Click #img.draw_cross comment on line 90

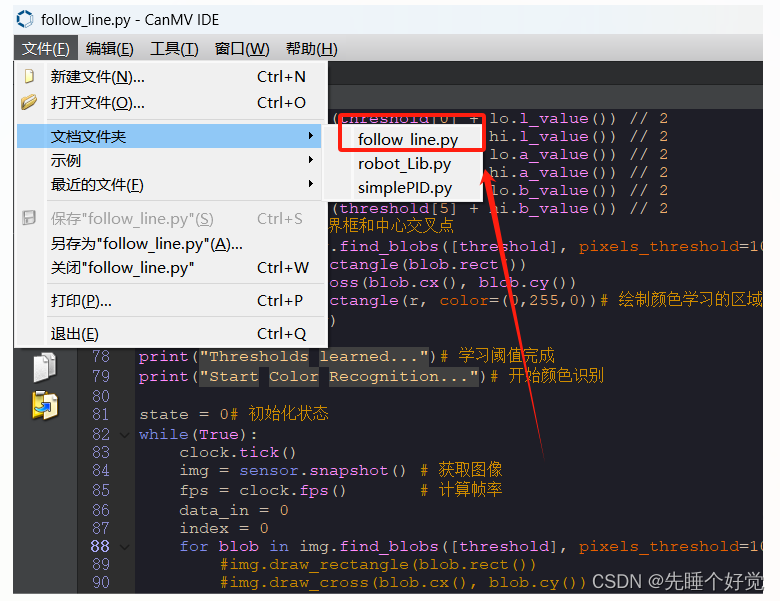coord(403,583)
